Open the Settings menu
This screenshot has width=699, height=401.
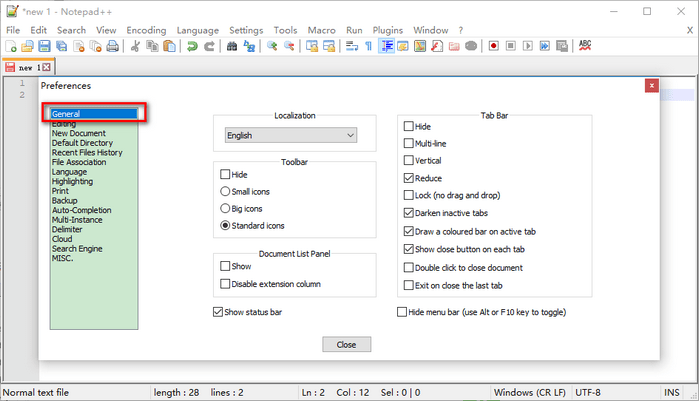click(246, 30)
